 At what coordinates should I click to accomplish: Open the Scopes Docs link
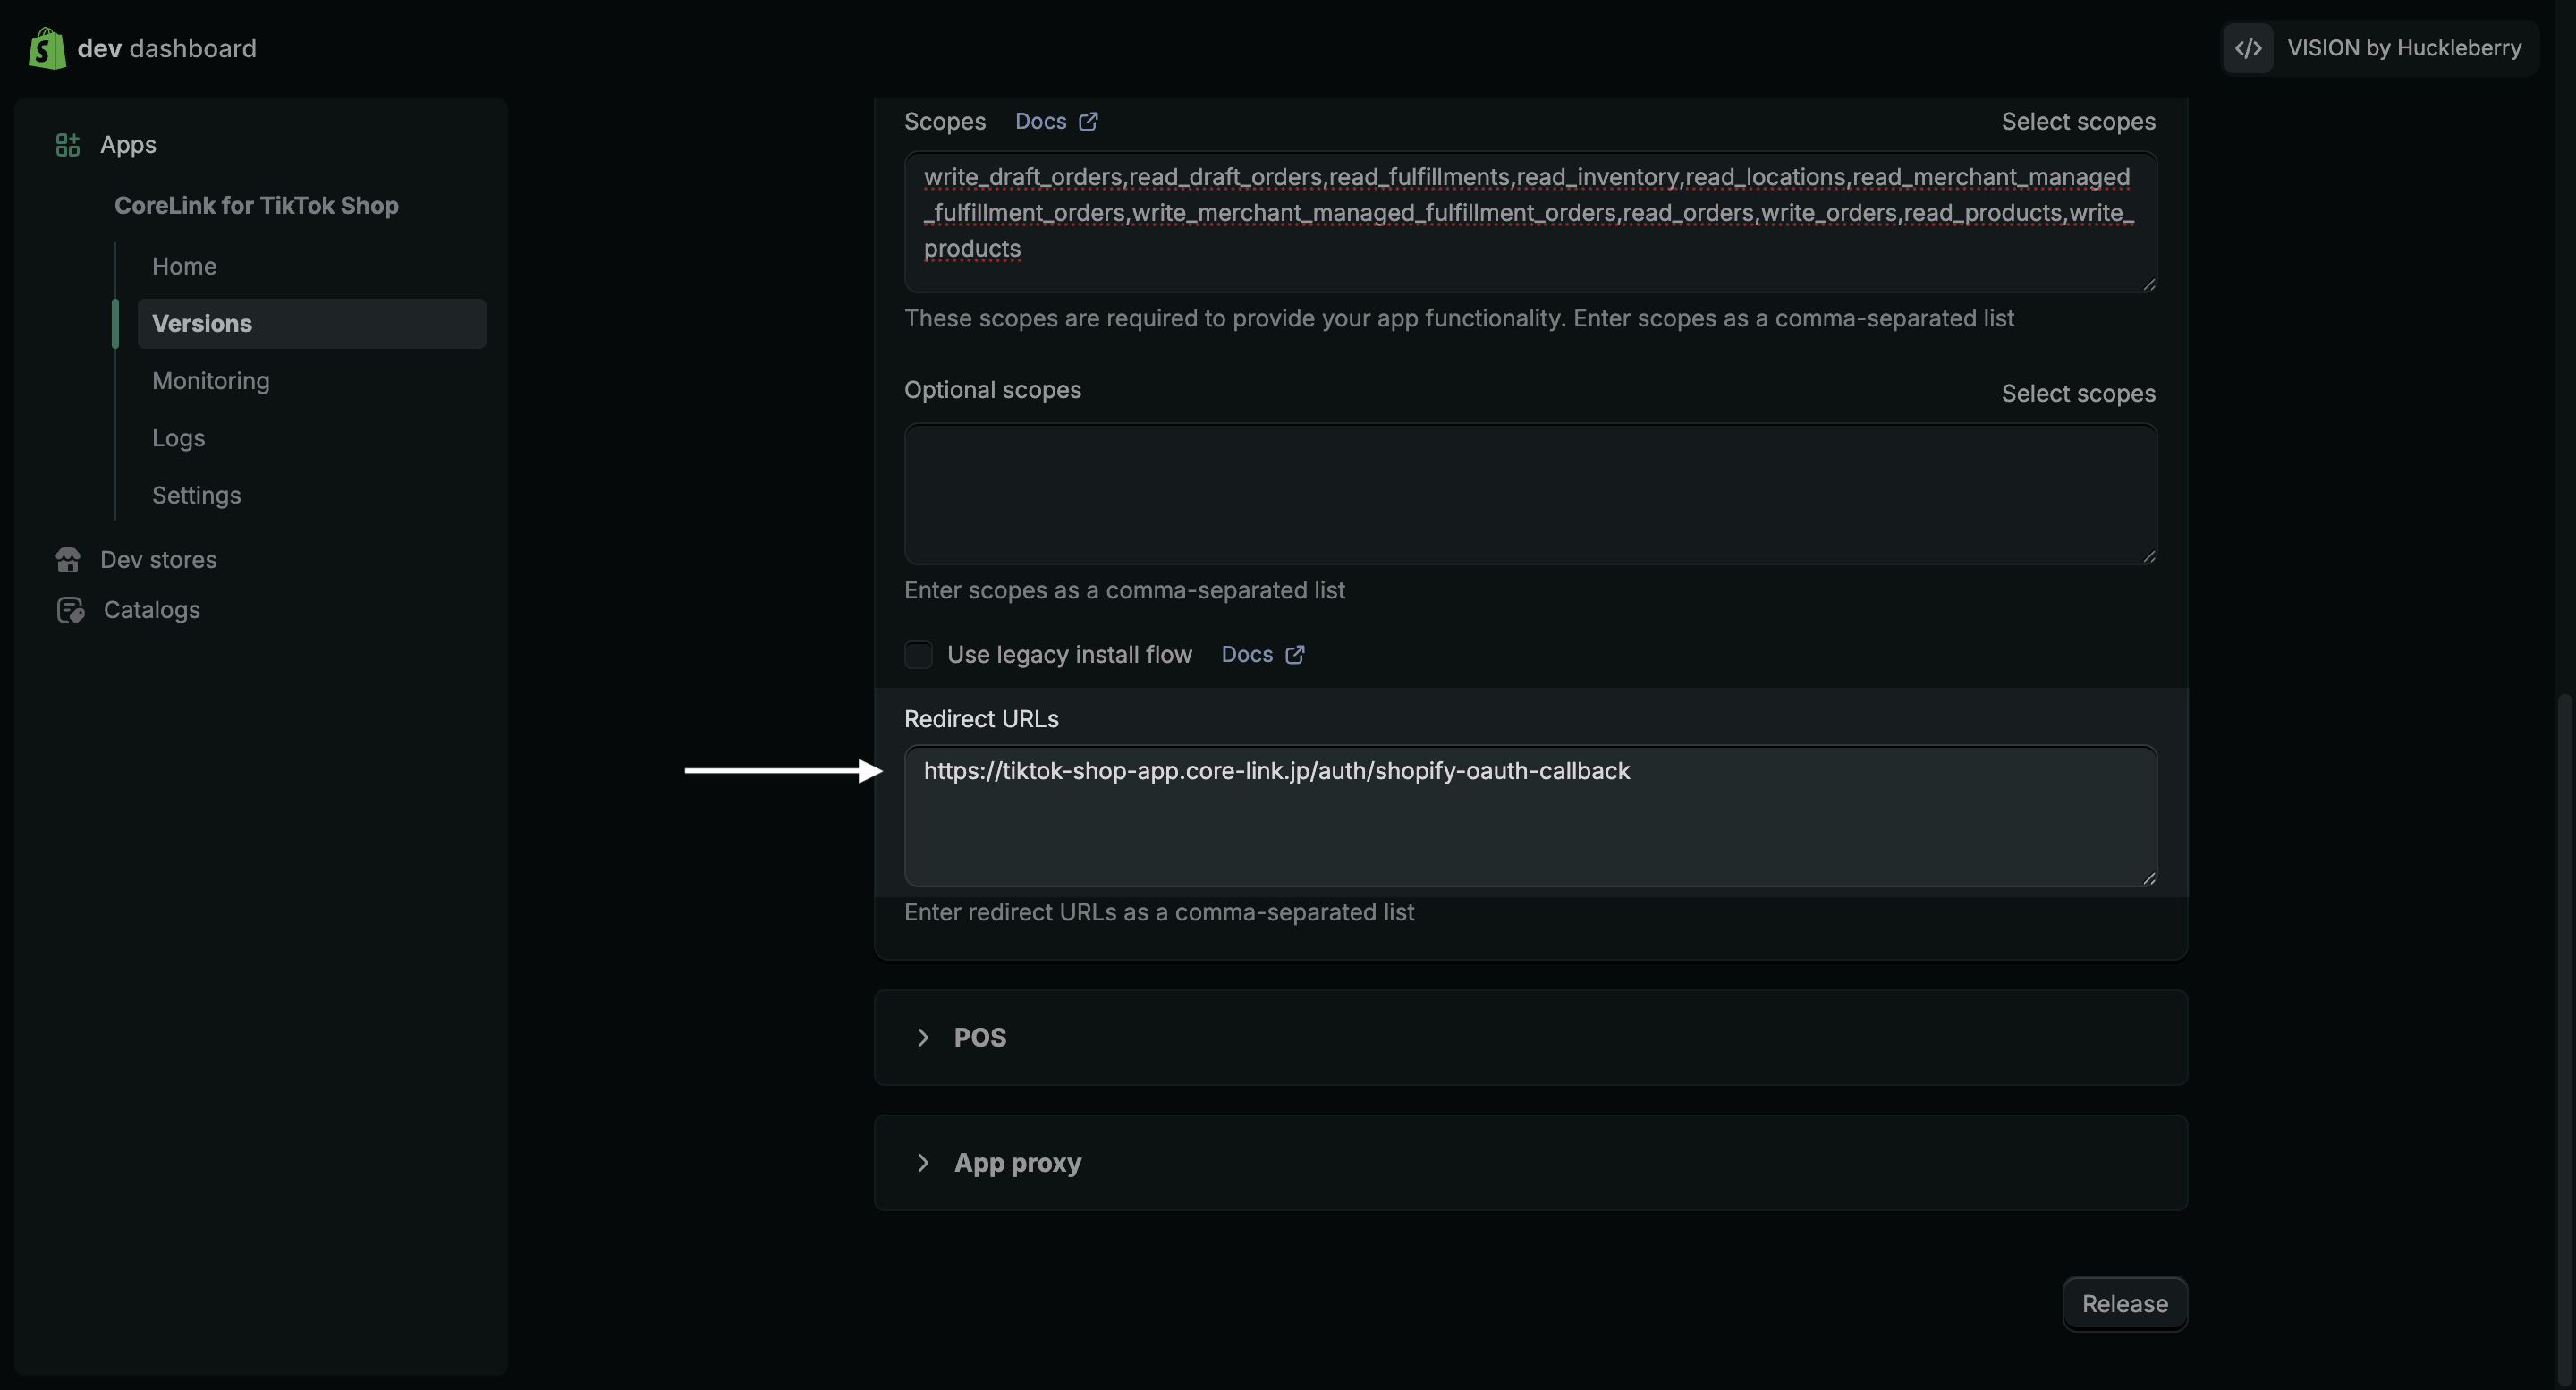click(1041, 122)
